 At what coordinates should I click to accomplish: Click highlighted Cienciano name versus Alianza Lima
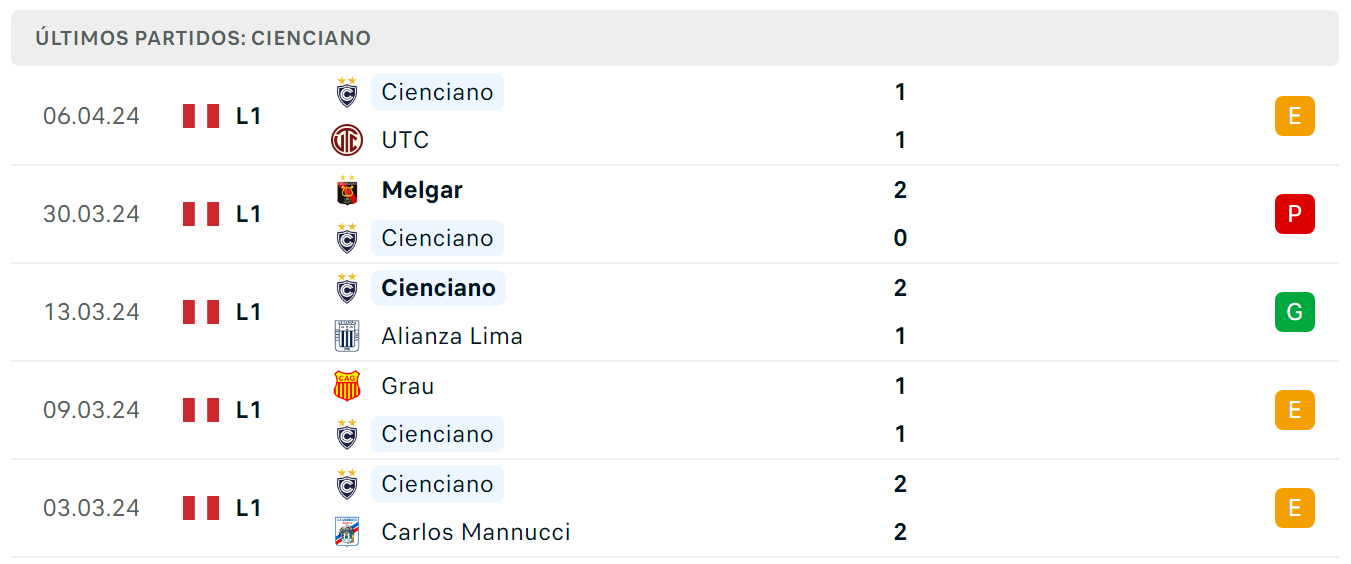438,288
